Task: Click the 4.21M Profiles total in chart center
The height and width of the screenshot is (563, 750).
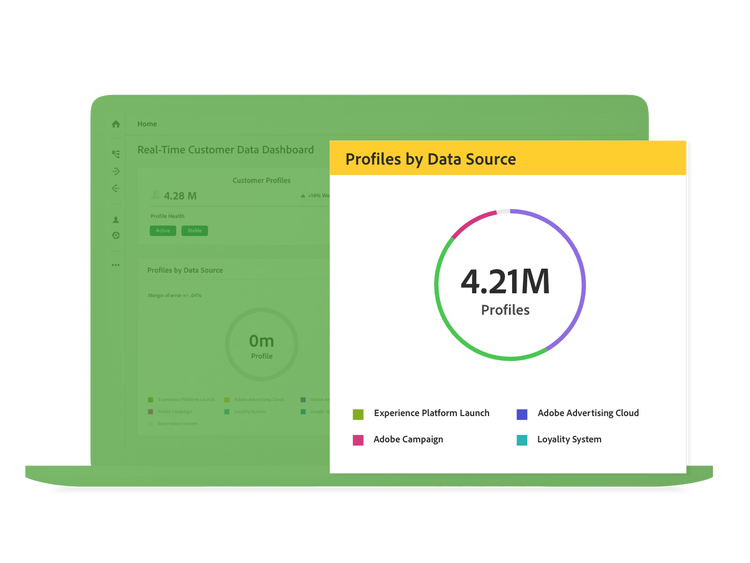Action: tap(505, 290)
